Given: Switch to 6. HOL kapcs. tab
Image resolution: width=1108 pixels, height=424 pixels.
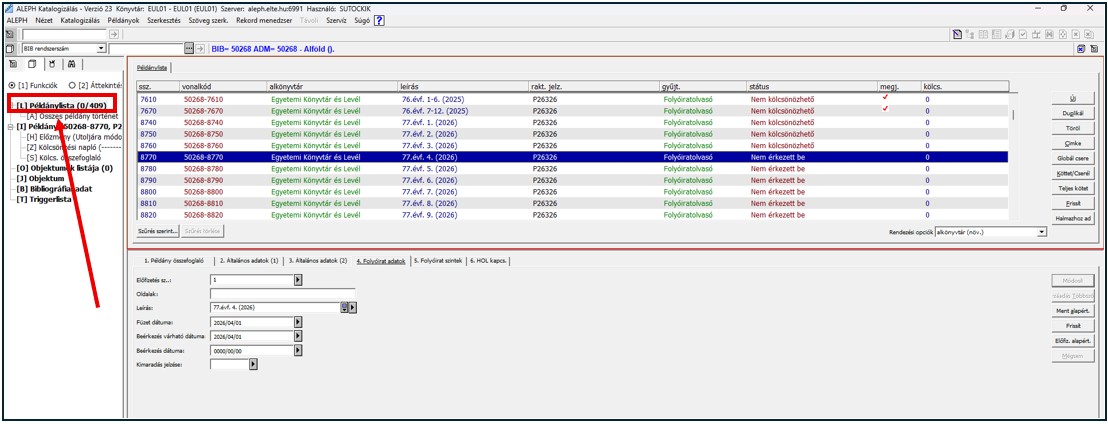Looking at the screenshot, I should tap(488, 261).
